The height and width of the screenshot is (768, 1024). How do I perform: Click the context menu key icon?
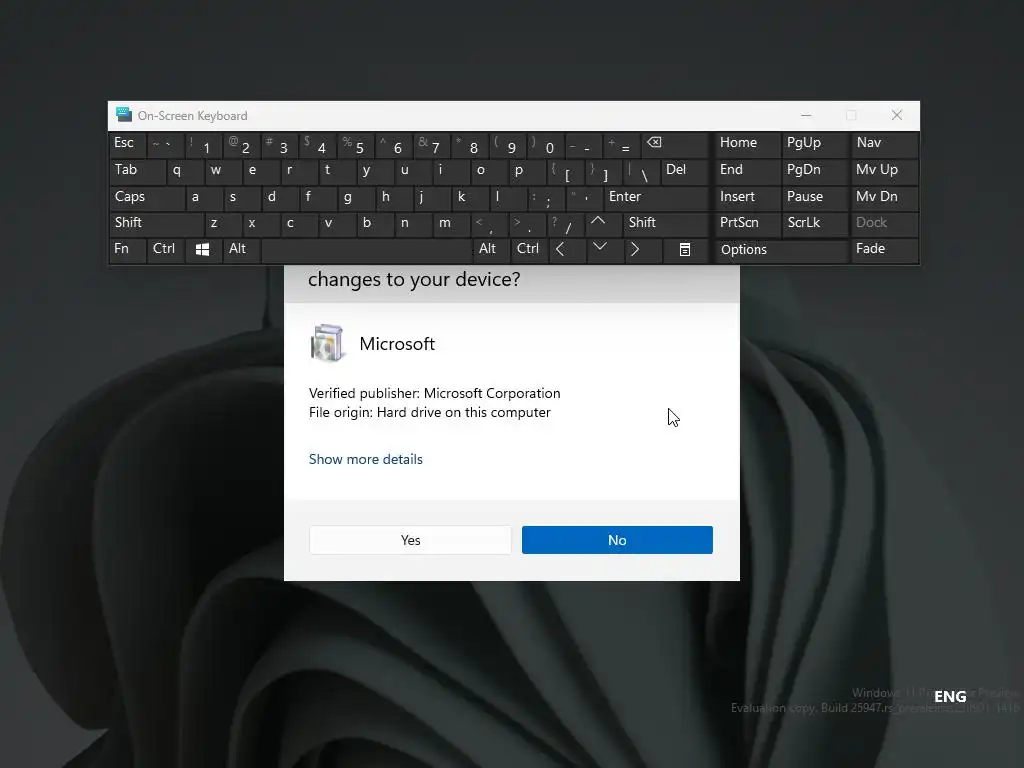[x=684, y=249]
